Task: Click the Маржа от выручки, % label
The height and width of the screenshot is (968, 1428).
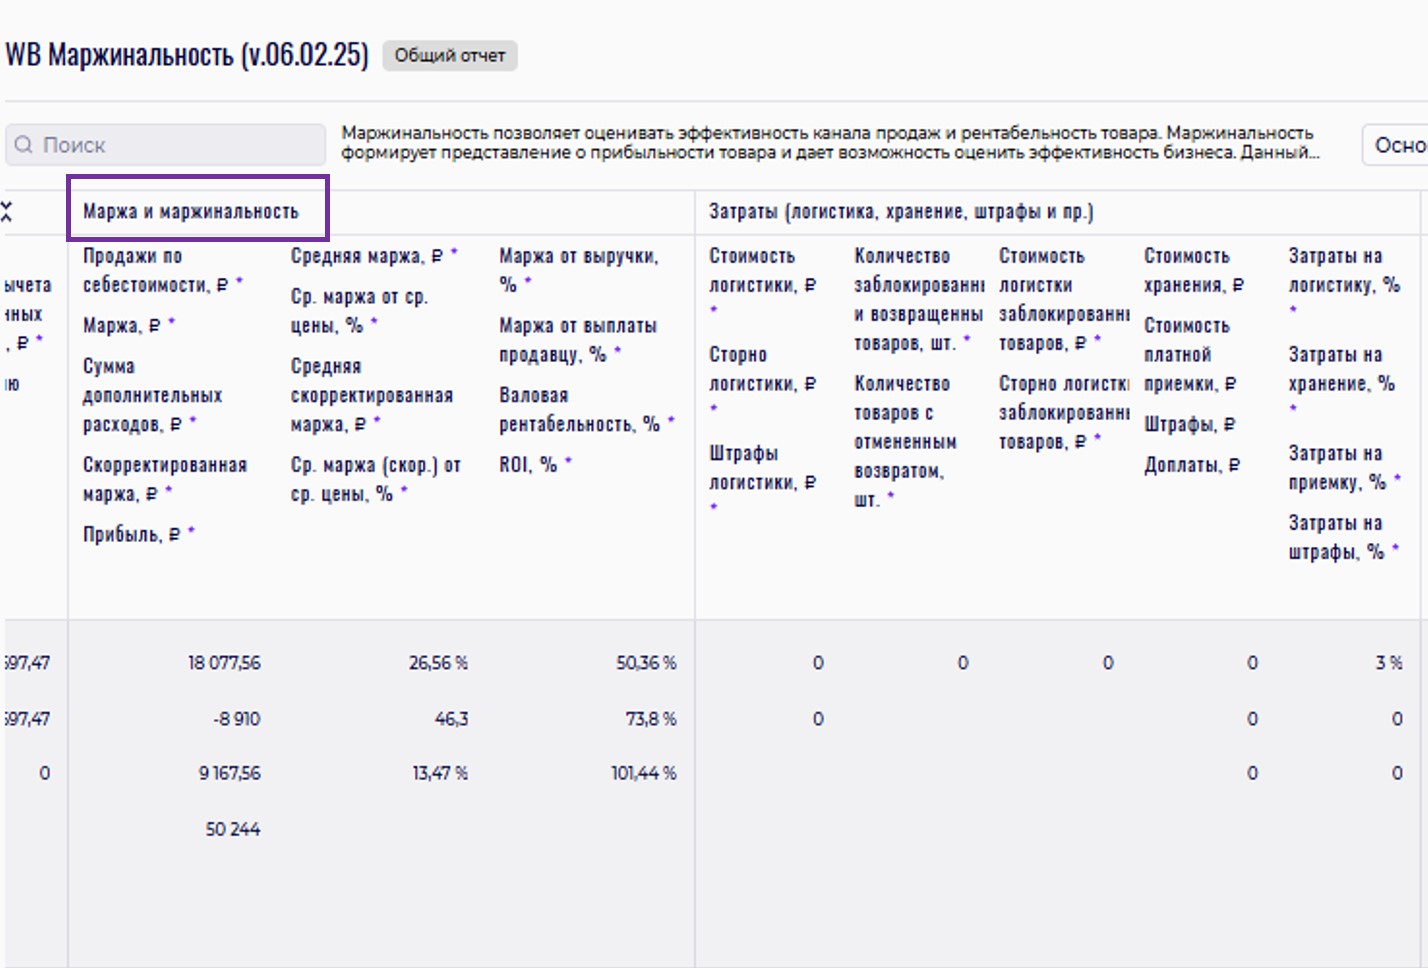Action: point(578,270)
